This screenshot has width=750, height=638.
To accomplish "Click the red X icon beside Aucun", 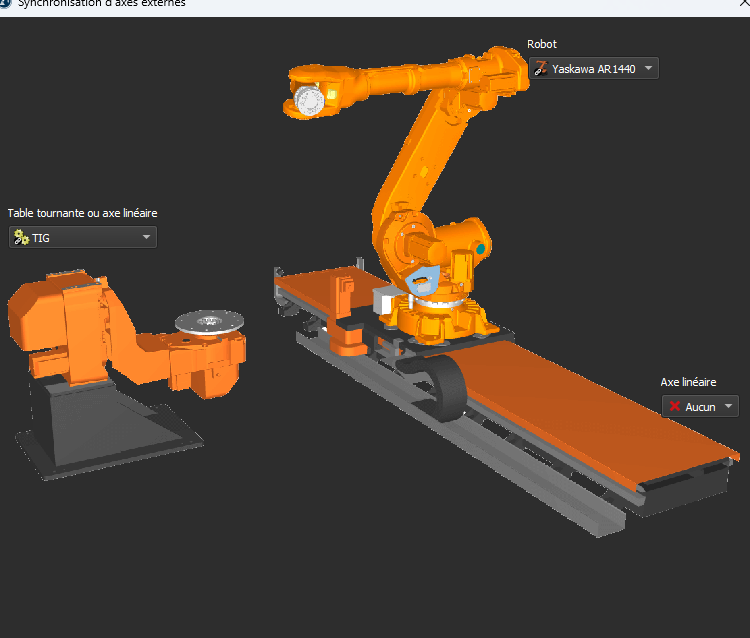I will (x=674, y=407).
